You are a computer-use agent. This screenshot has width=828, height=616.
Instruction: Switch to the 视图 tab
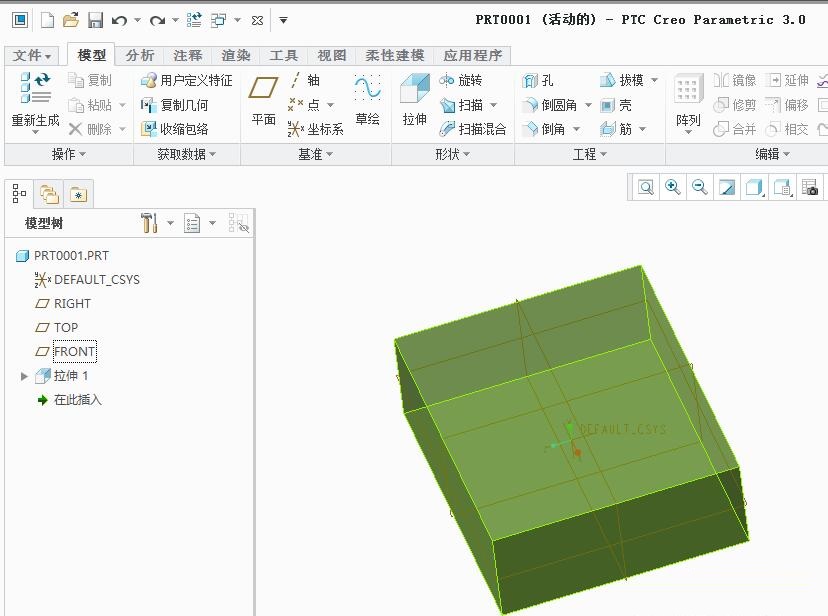pos(332,55)
